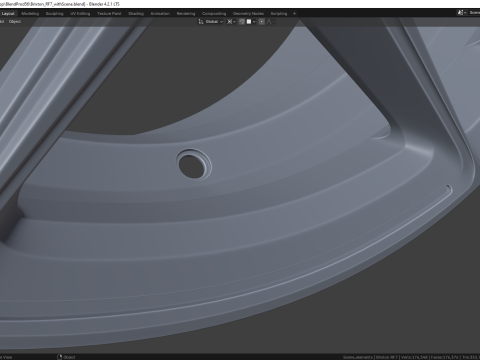Click the transform orientation axes icon
Image resolution: width=480 pixels, height=360 pixels.
(x=201, y=22)
